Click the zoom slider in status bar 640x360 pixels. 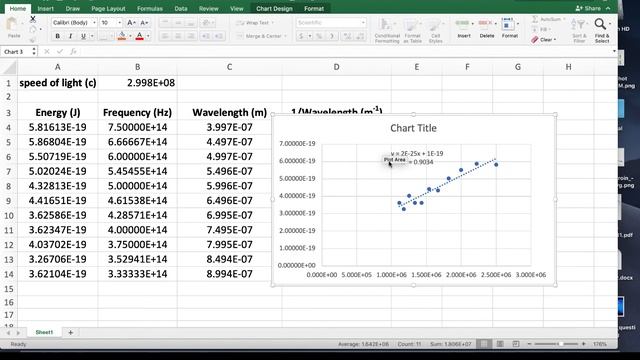click(x=557, y=344)
